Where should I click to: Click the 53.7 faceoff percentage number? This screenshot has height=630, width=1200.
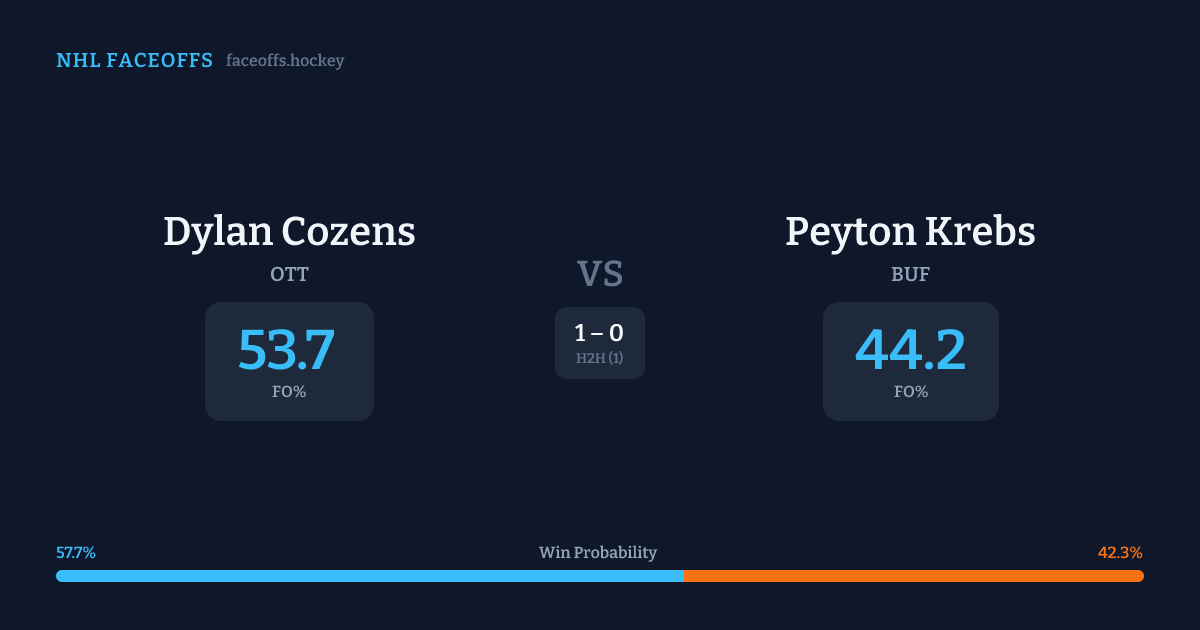coord(287,350)
